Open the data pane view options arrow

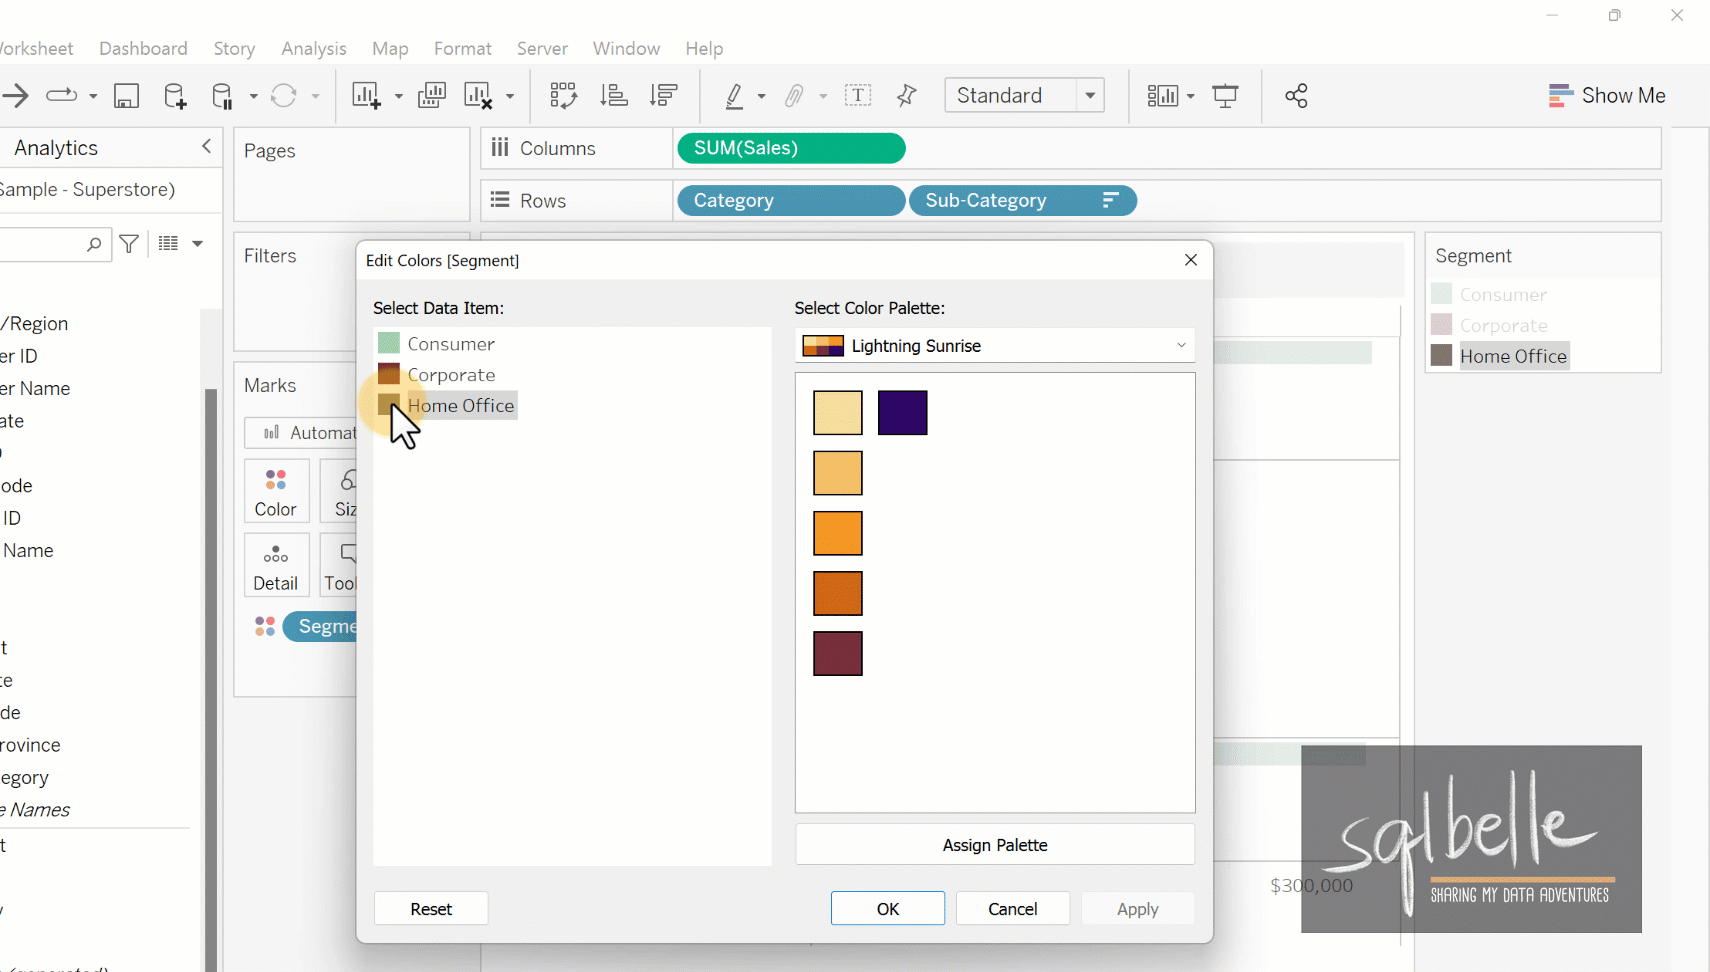point(198,243)
